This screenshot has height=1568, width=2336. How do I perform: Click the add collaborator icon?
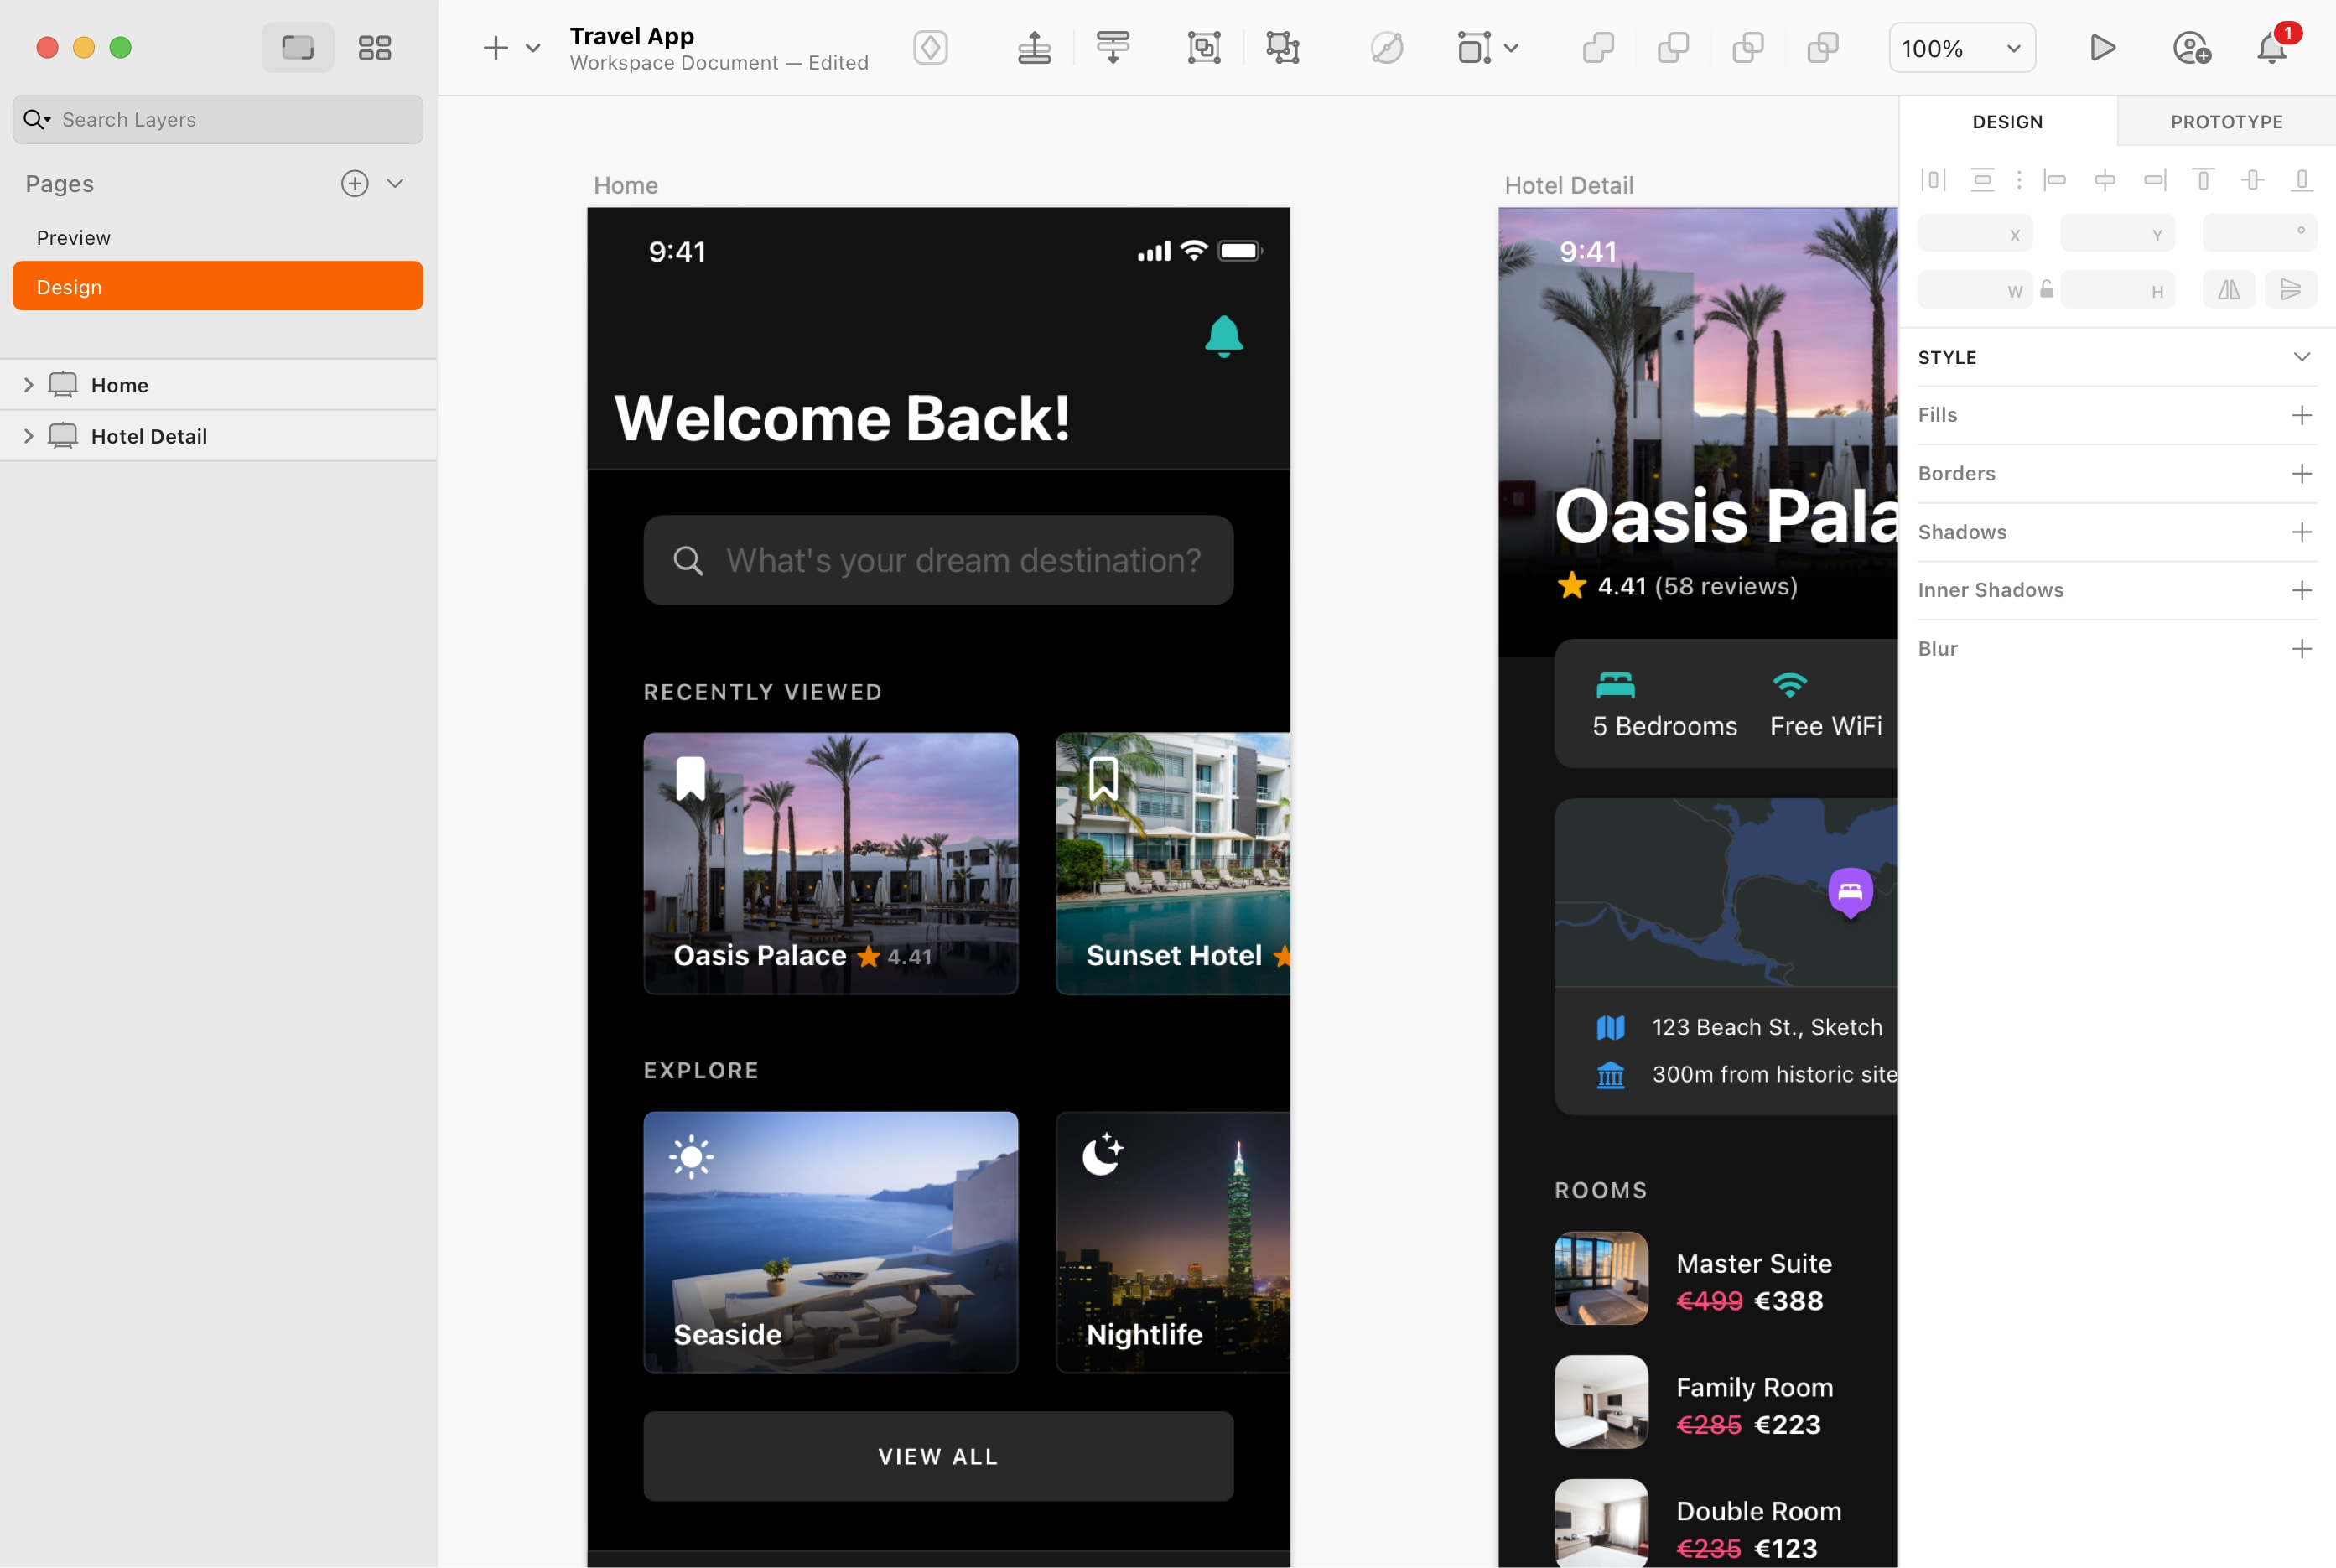point(2192,47)
